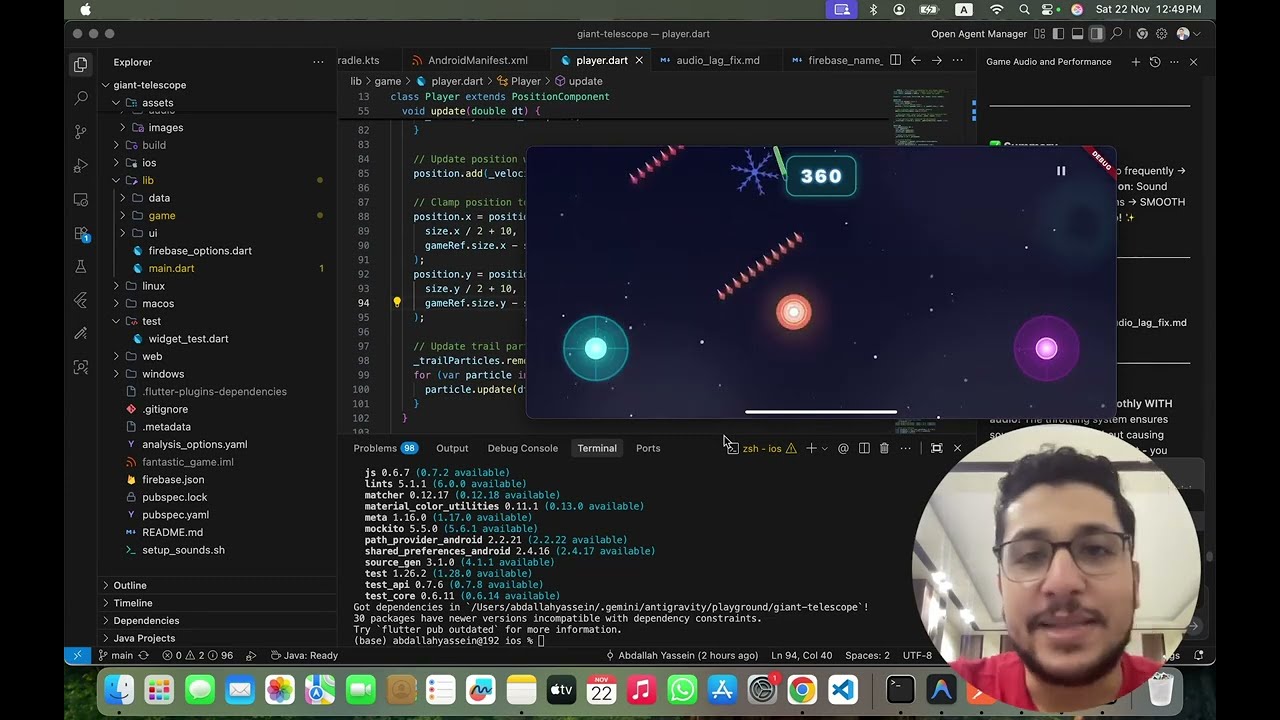Close the player.dart editor tab
The image size is (1280, 720).
639,60
